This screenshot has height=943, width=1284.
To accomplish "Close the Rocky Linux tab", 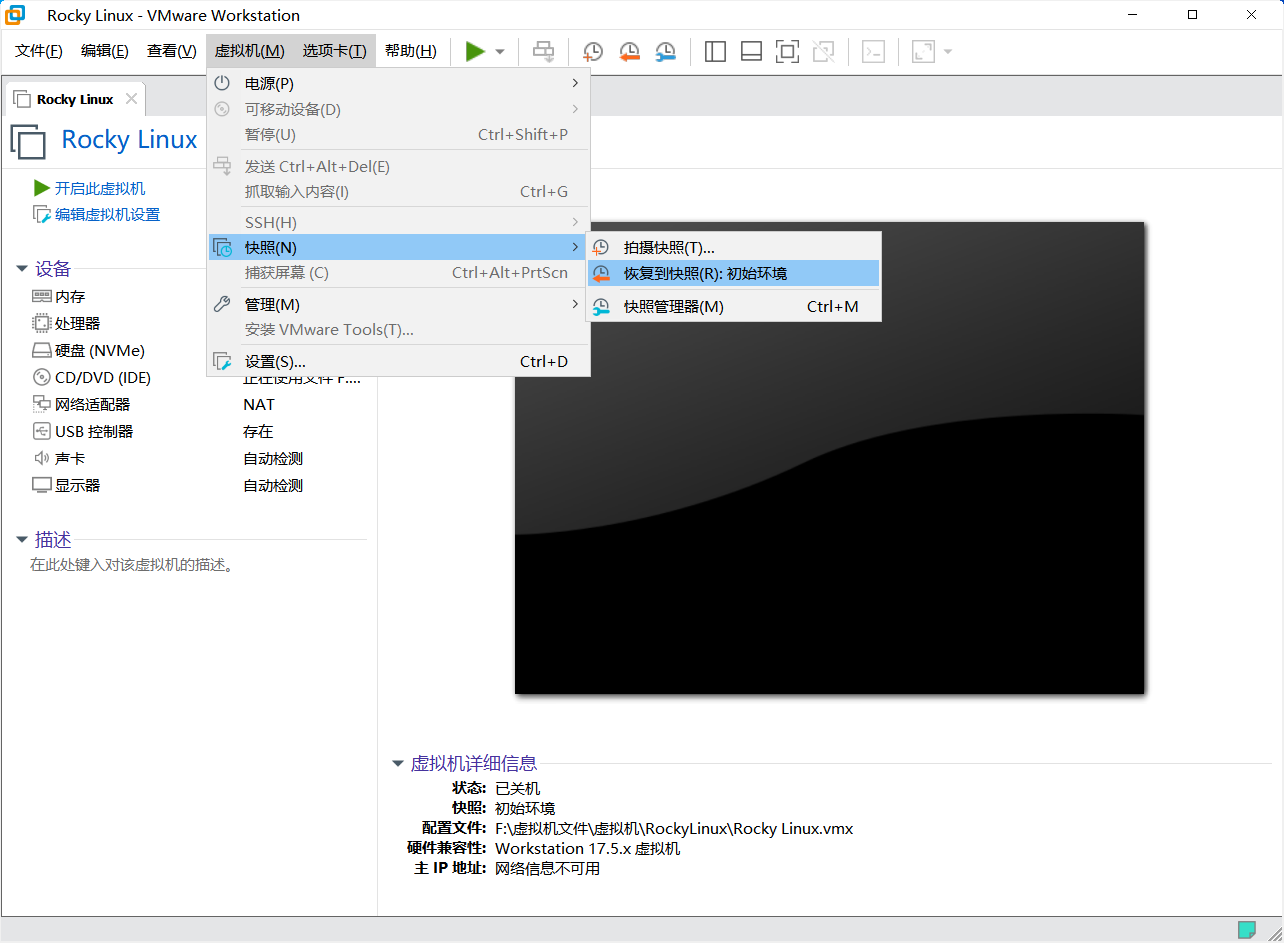I will [129, 99].
